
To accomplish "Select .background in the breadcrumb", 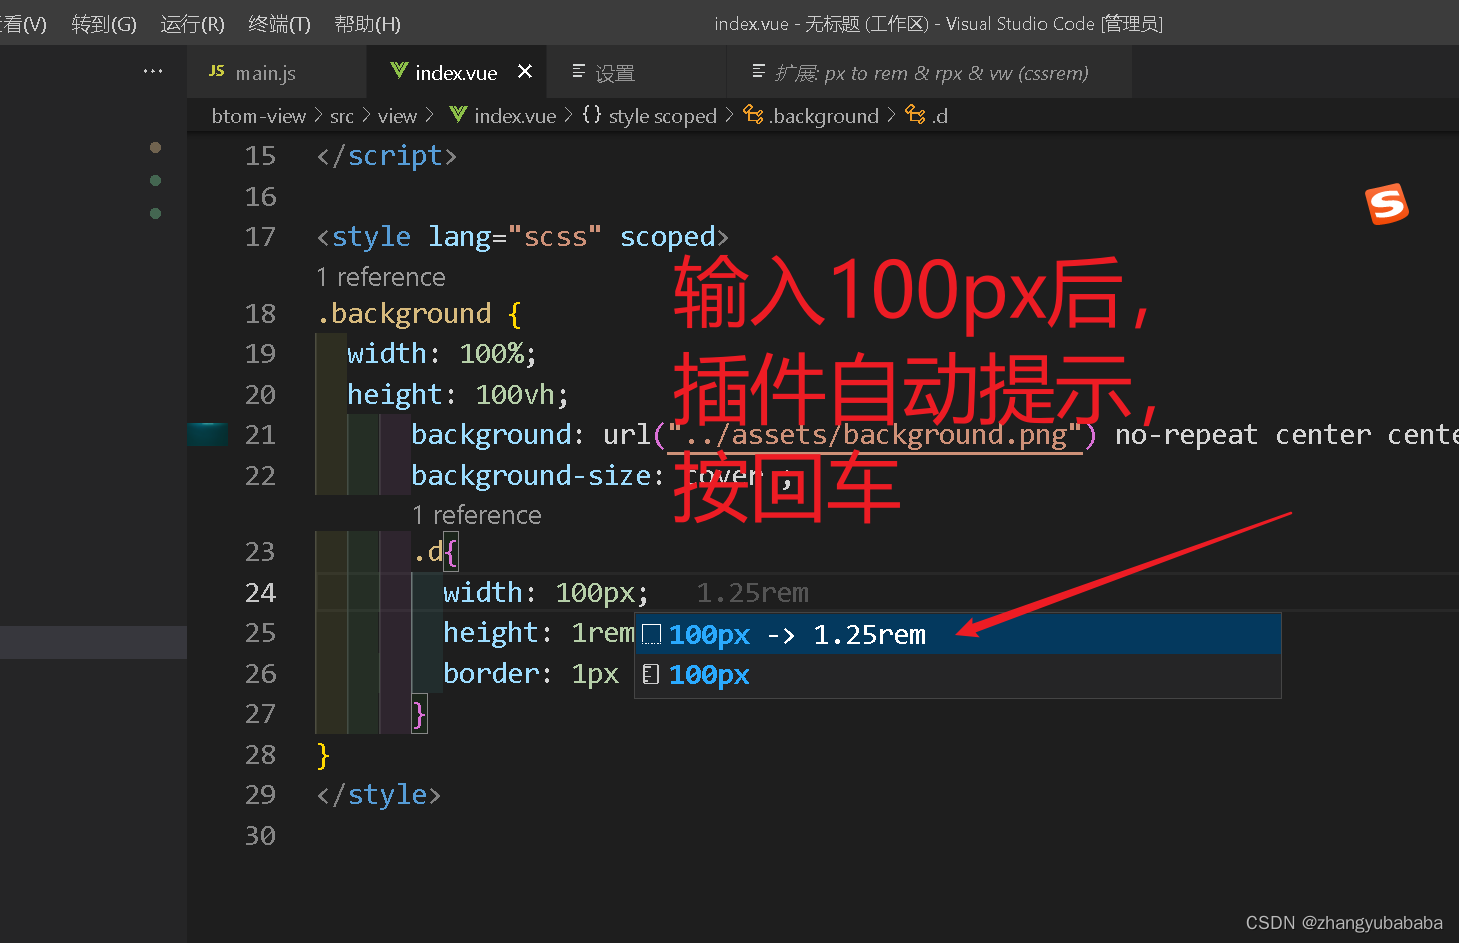I will 824,116.
